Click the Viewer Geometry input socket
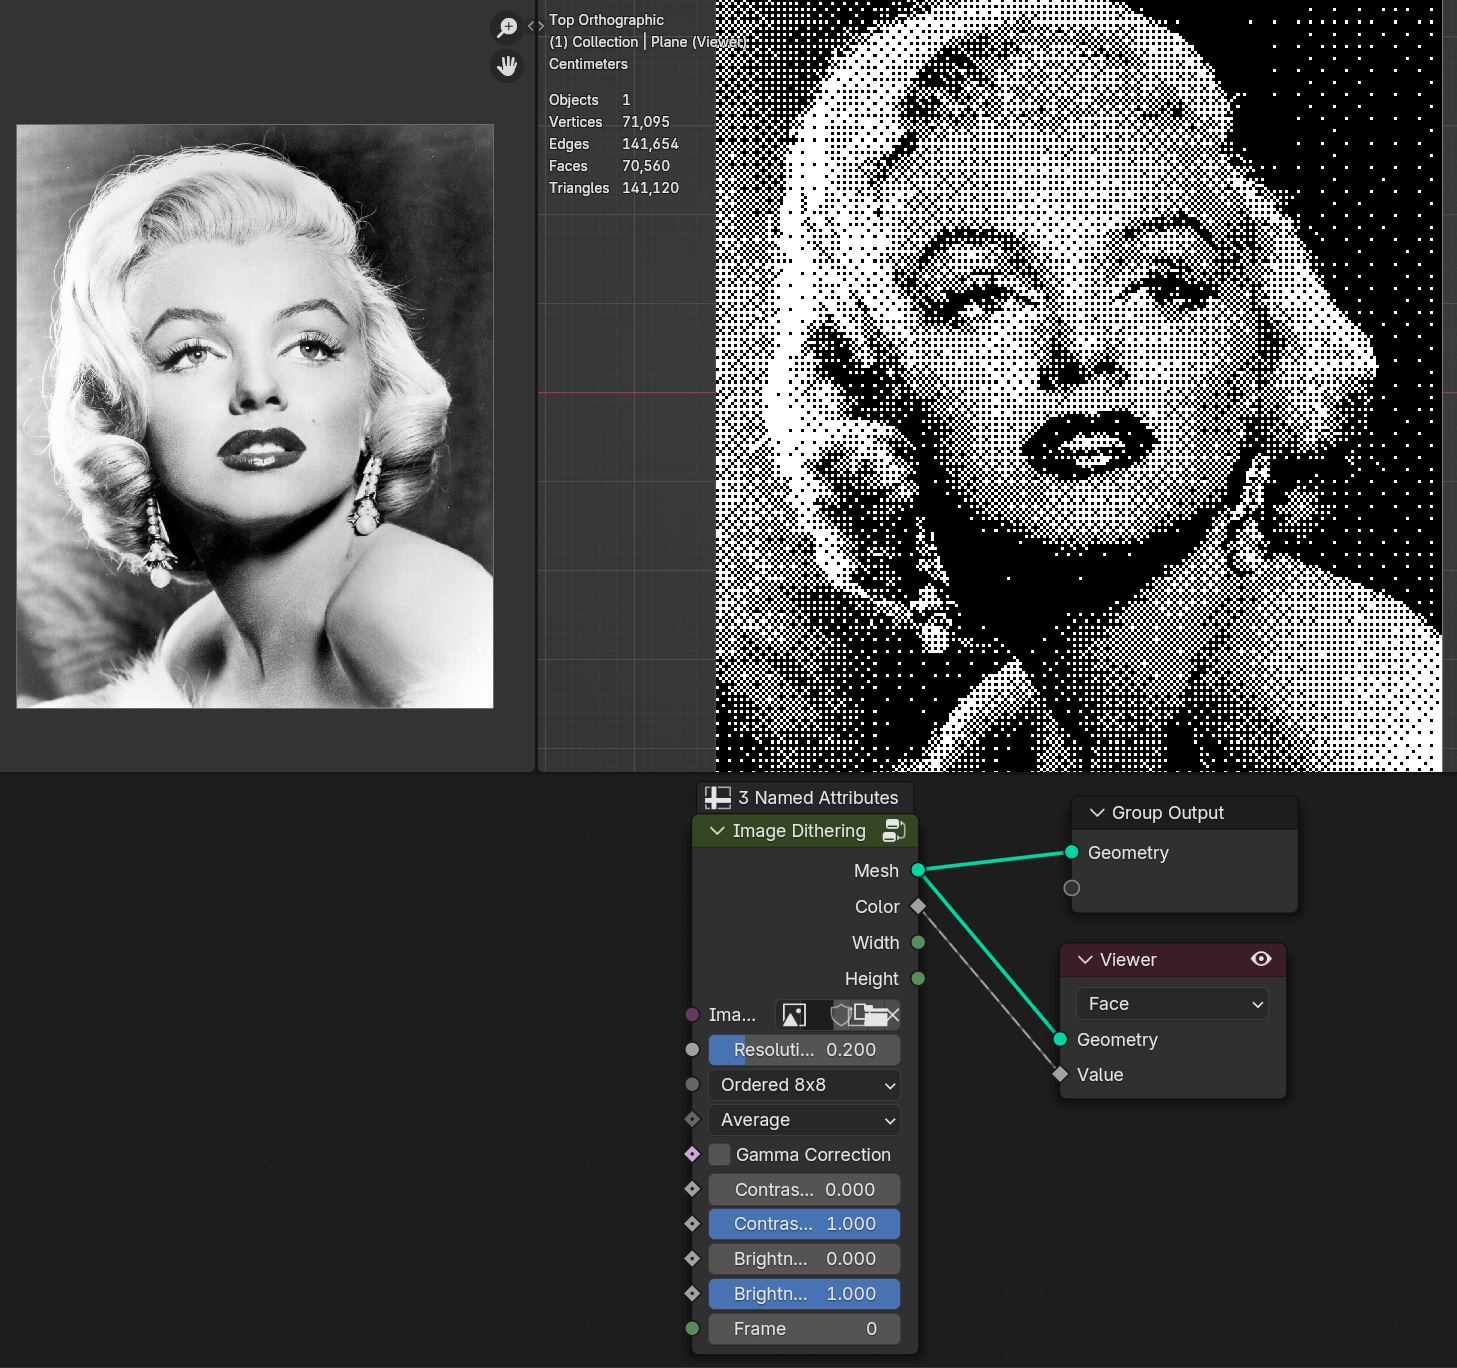The height and width of the screenshot is (1368, 1457). 1060,1039
